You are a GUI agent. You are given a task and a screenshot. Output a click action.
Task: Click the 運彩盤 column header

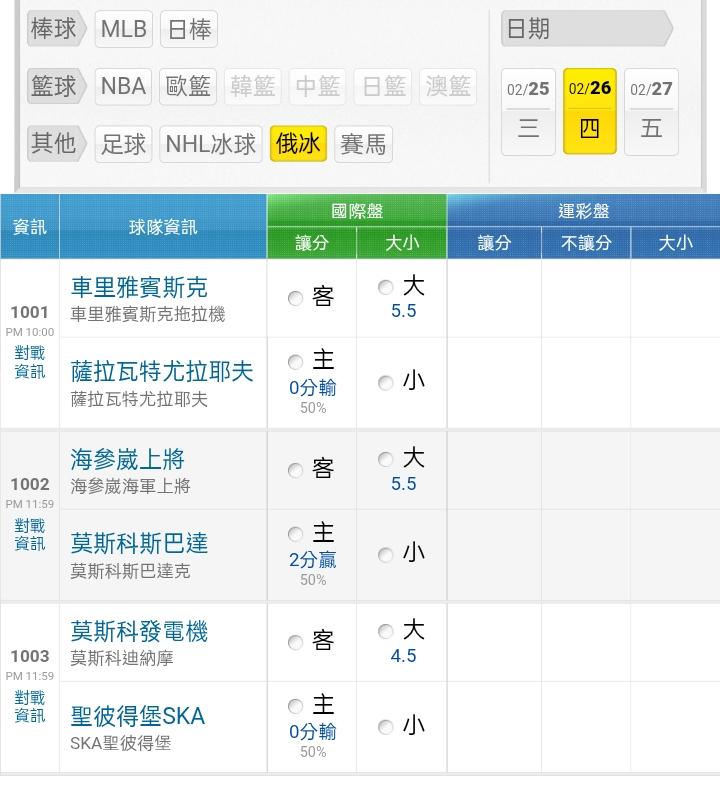click(584, 211)
